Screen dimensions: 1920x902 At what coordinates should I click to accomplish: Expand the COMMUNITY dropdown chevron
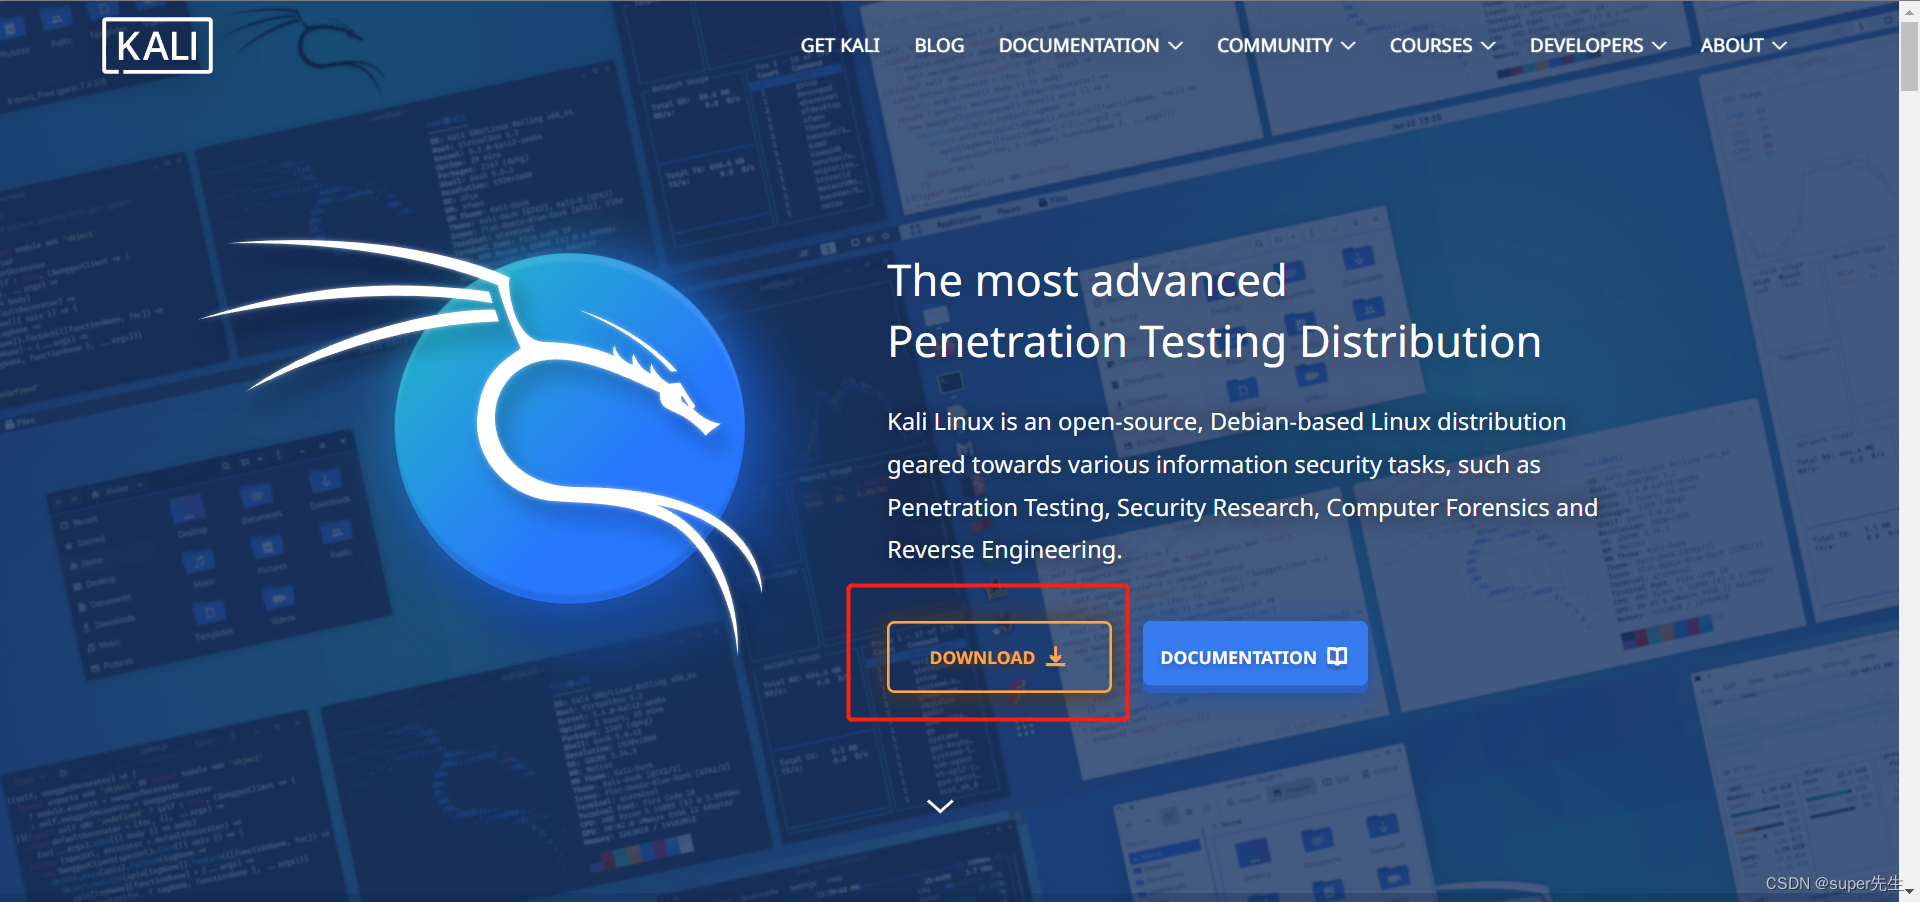(1348, 46)
